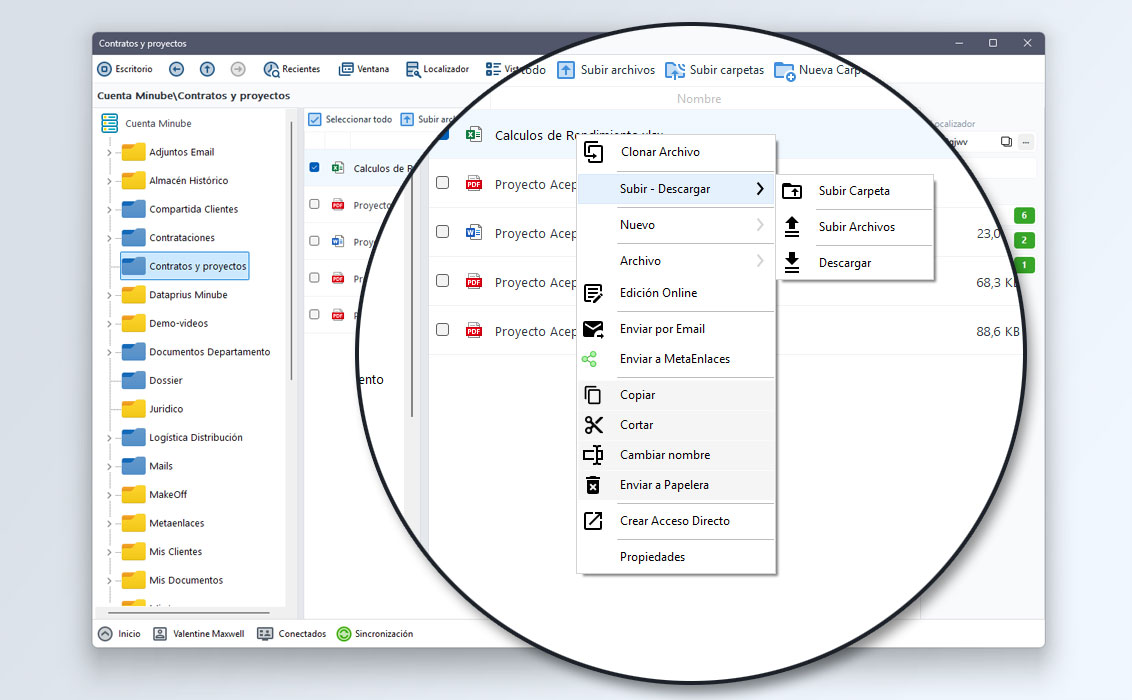Image resolution: width=1132 pixels, height=700 pixels.
Task: Click the Demo-videos folder icon
Action: click(x=134, y=323)
